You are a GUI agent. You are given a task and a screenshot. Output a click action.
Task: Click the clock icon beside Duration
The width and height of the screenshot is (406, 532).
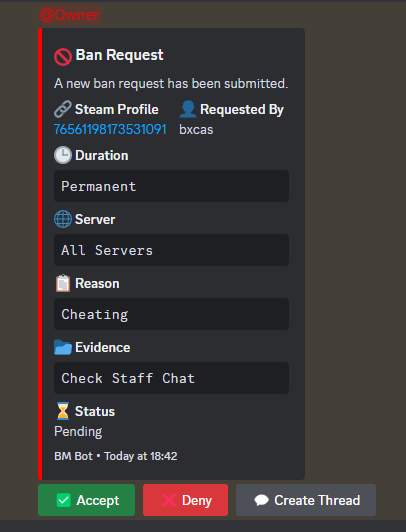point(63,155)
